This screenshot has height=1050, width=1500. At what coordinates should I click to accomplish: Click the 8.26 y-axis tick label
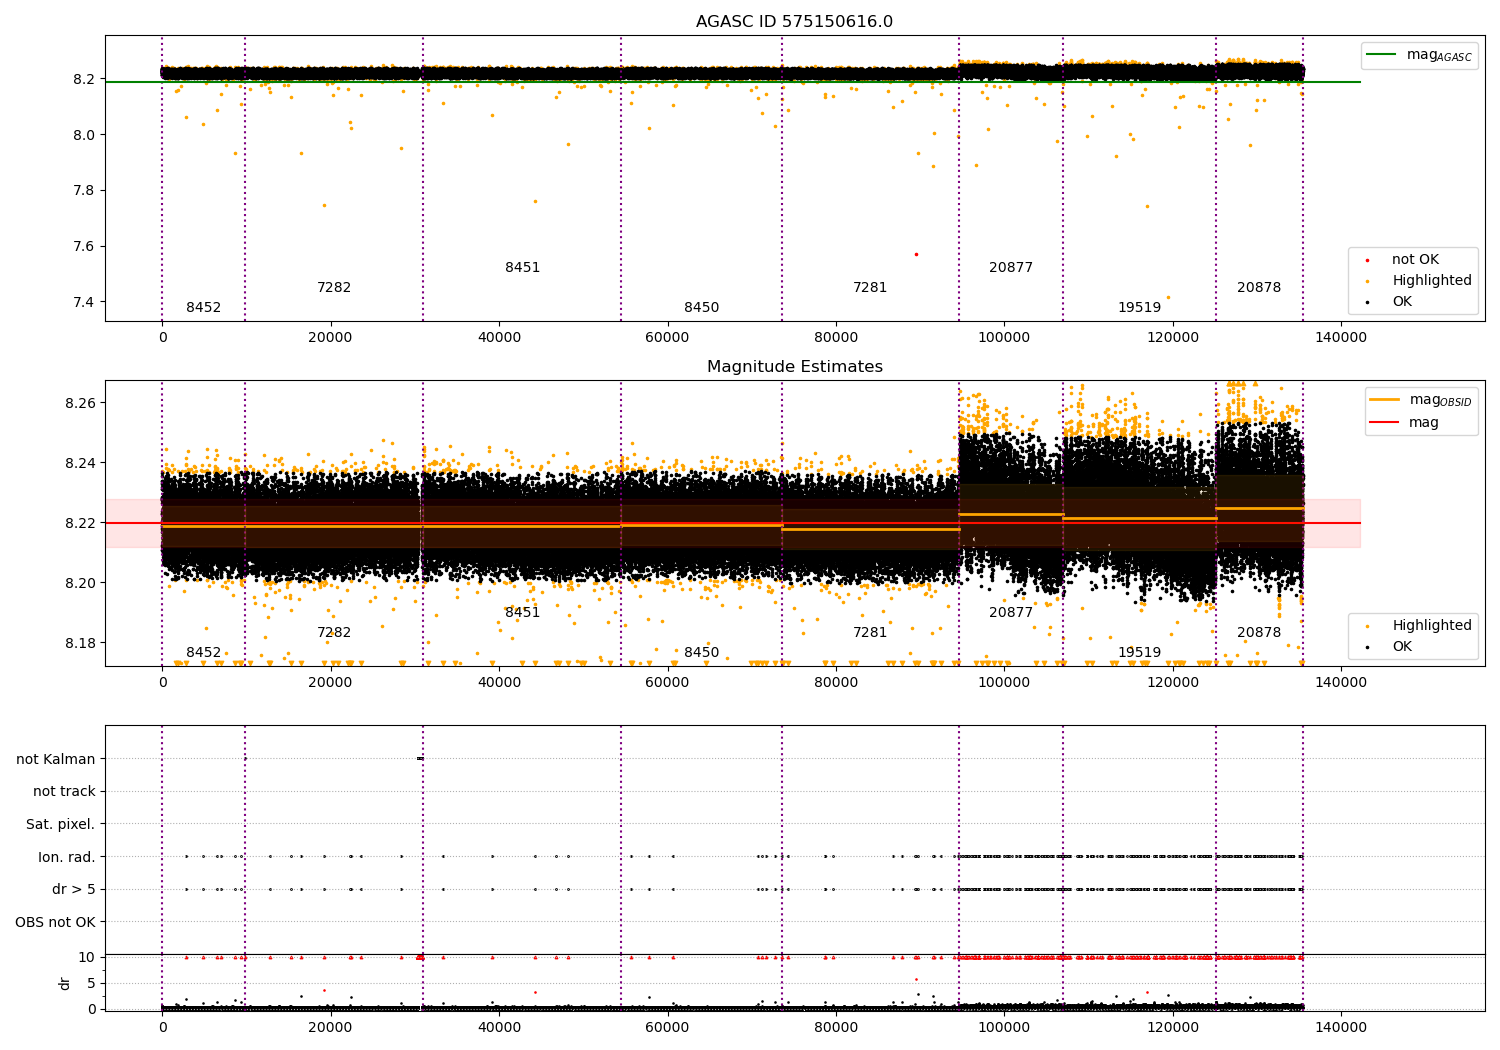[80, 403]
